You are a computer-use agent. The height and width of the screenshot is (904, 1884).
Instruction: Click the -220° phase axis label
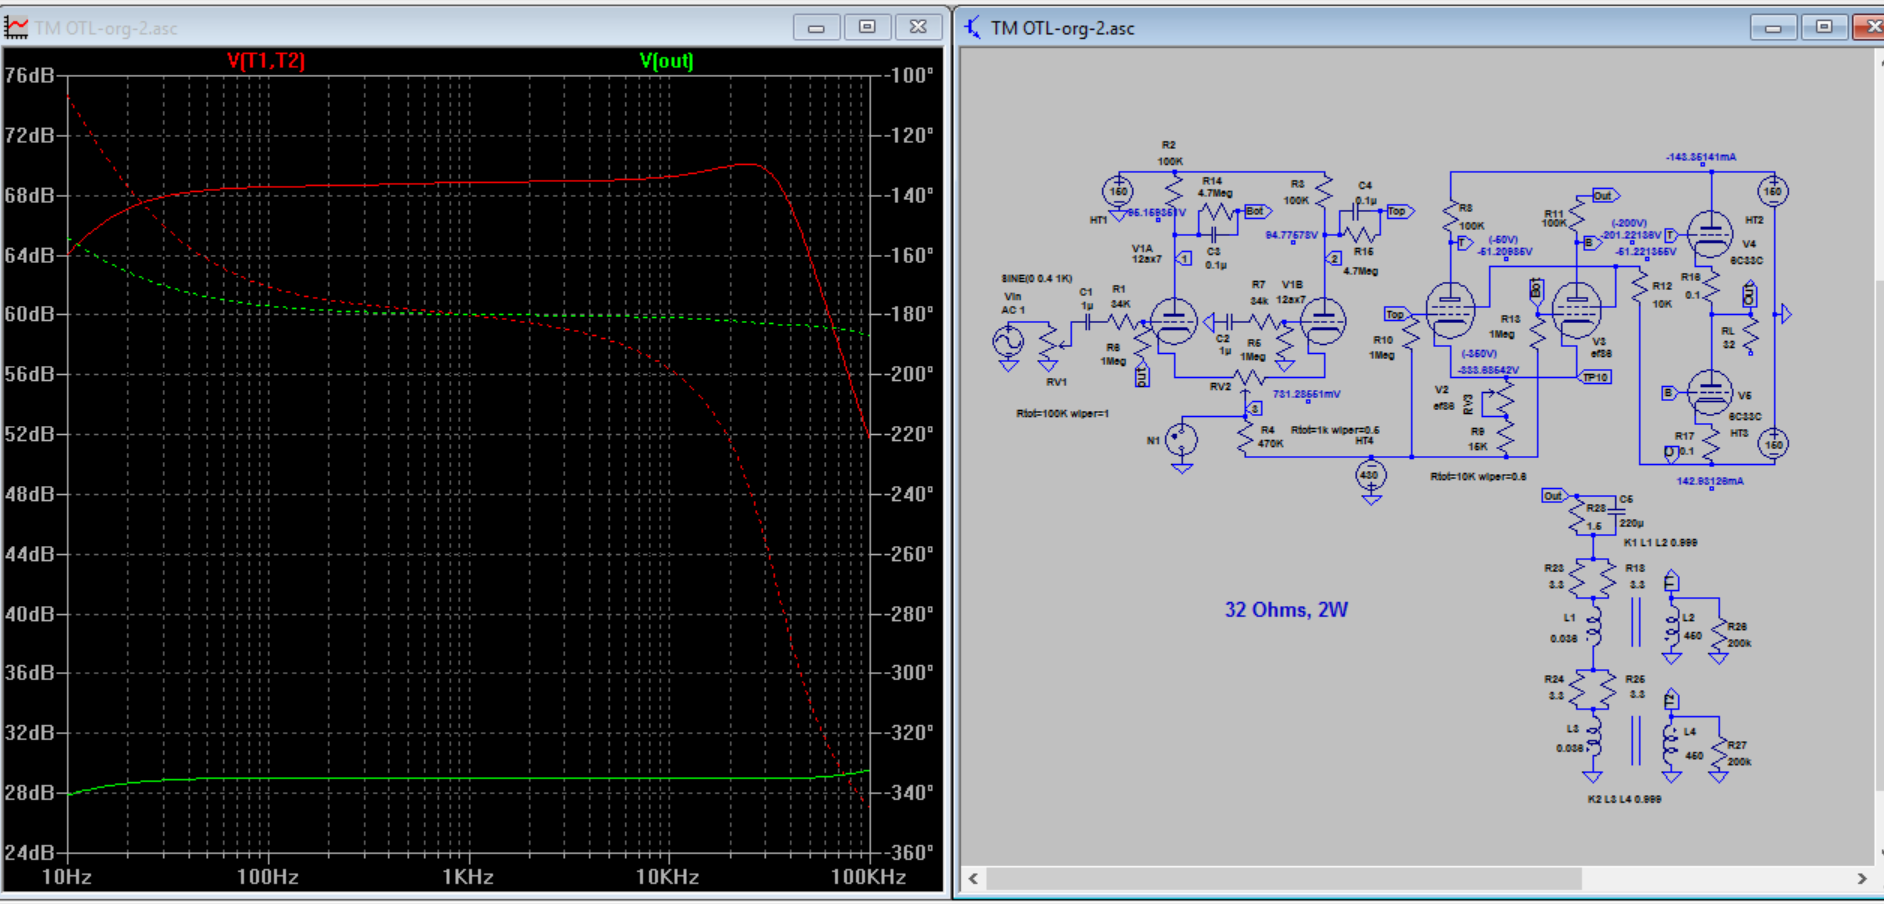[x=909, y=434]
